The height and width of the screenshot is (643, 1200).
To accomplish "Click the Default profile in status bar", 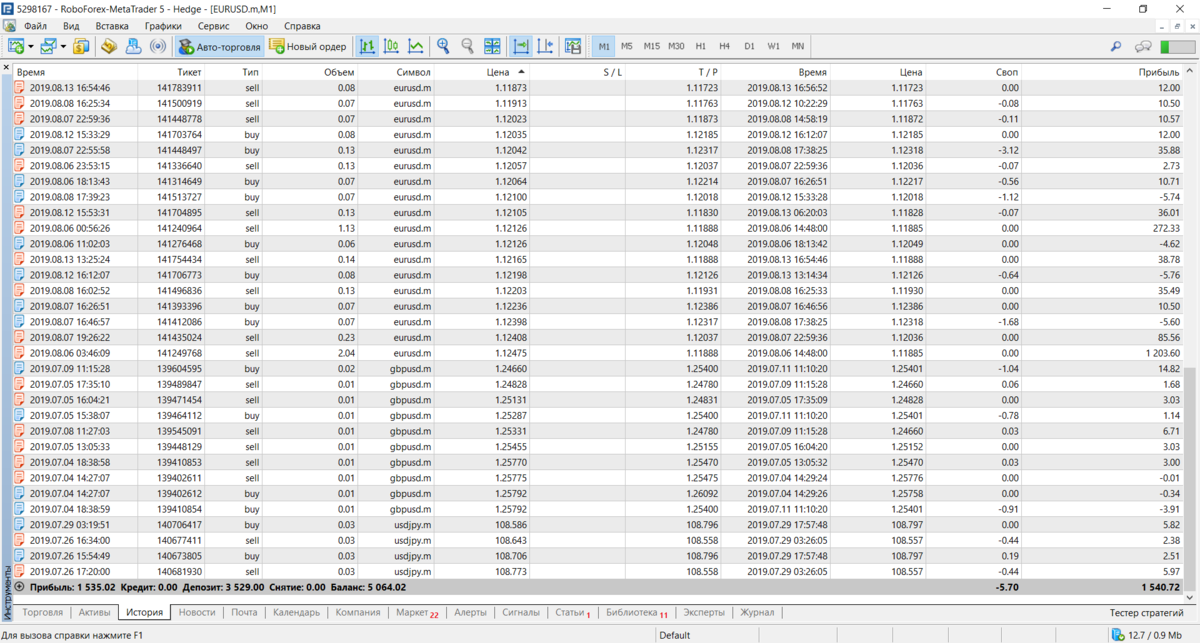I will pyautogui.click(x=675, y=634).
